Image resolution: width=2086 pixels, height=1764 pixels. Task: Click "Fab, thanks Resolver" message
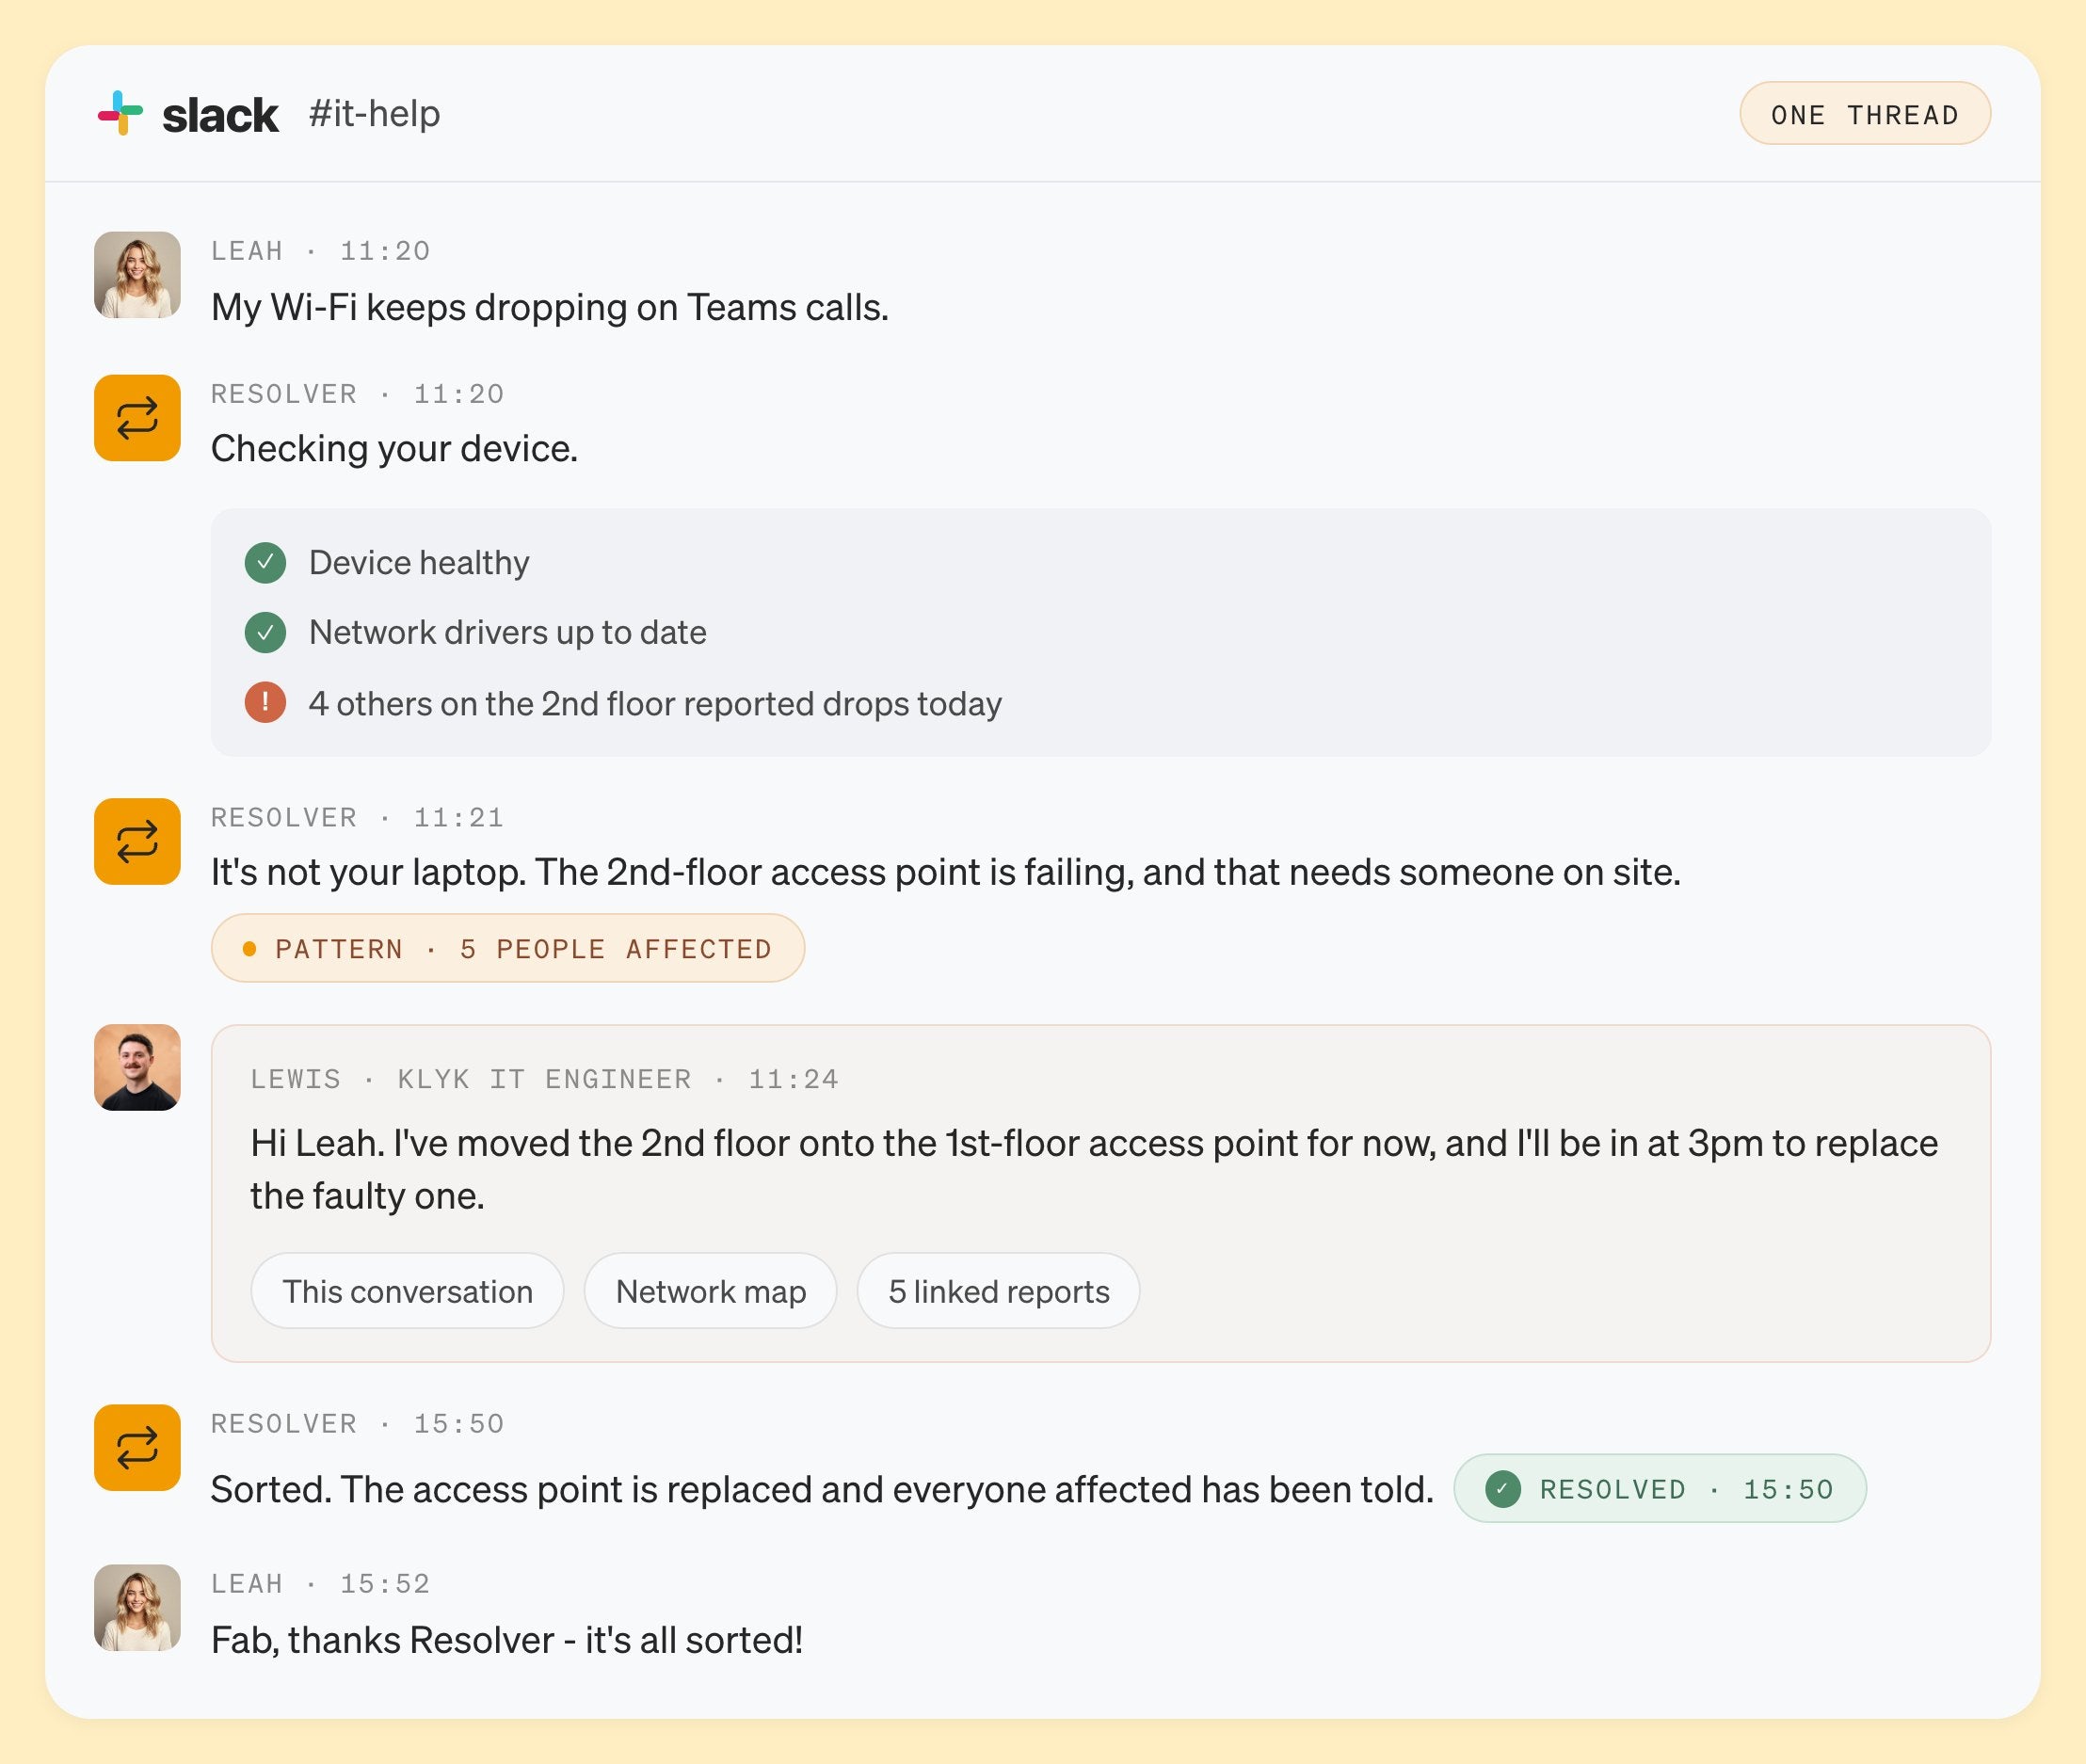pos(507,1640)
